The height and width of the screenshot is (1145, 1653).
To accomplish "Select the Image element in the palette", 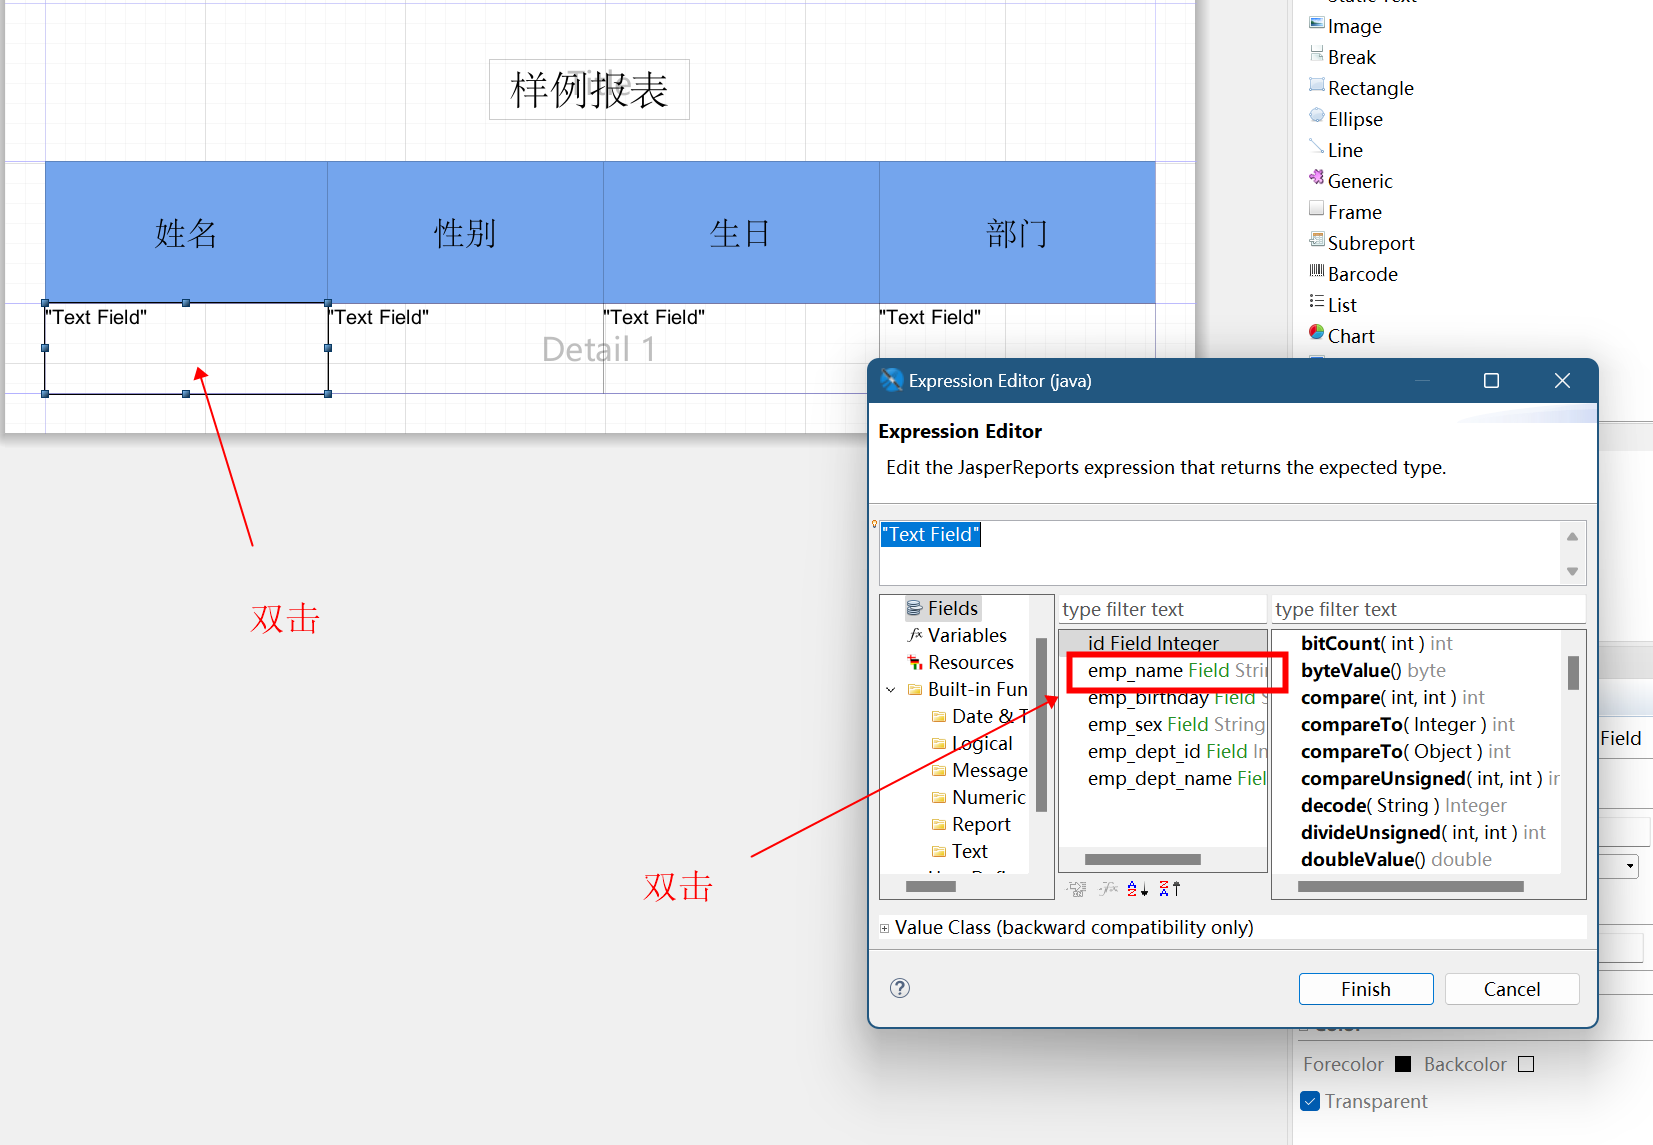I will (1354, 26).
